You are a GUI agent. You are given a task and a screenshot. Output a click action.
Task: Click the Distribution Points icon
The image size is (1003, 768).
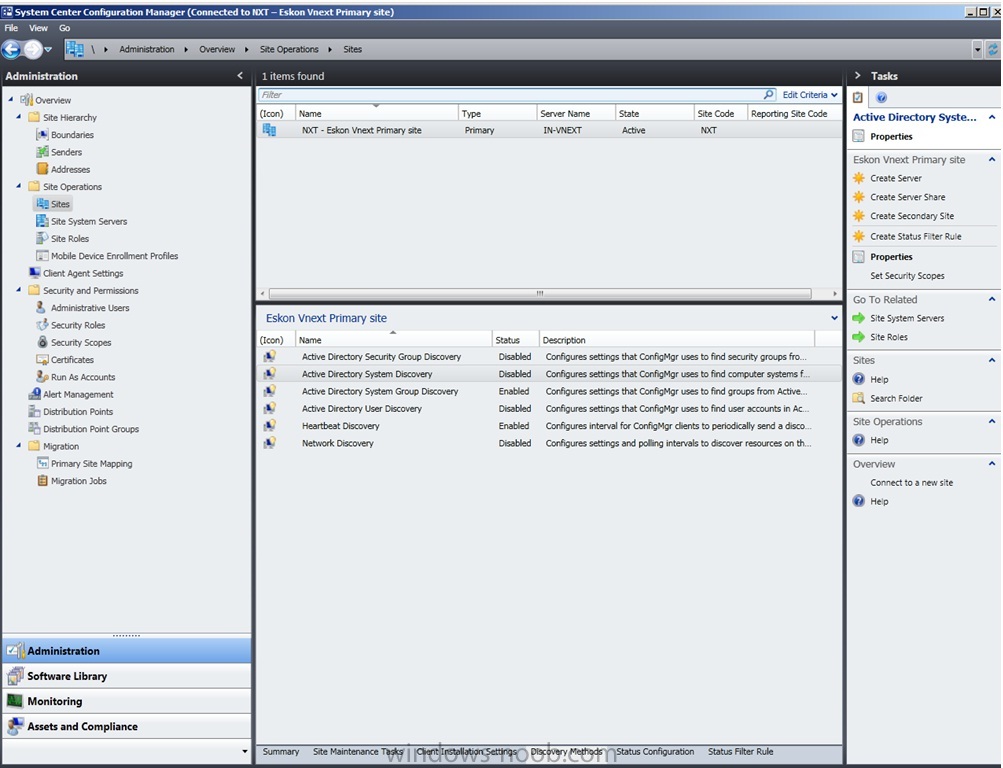35,411
